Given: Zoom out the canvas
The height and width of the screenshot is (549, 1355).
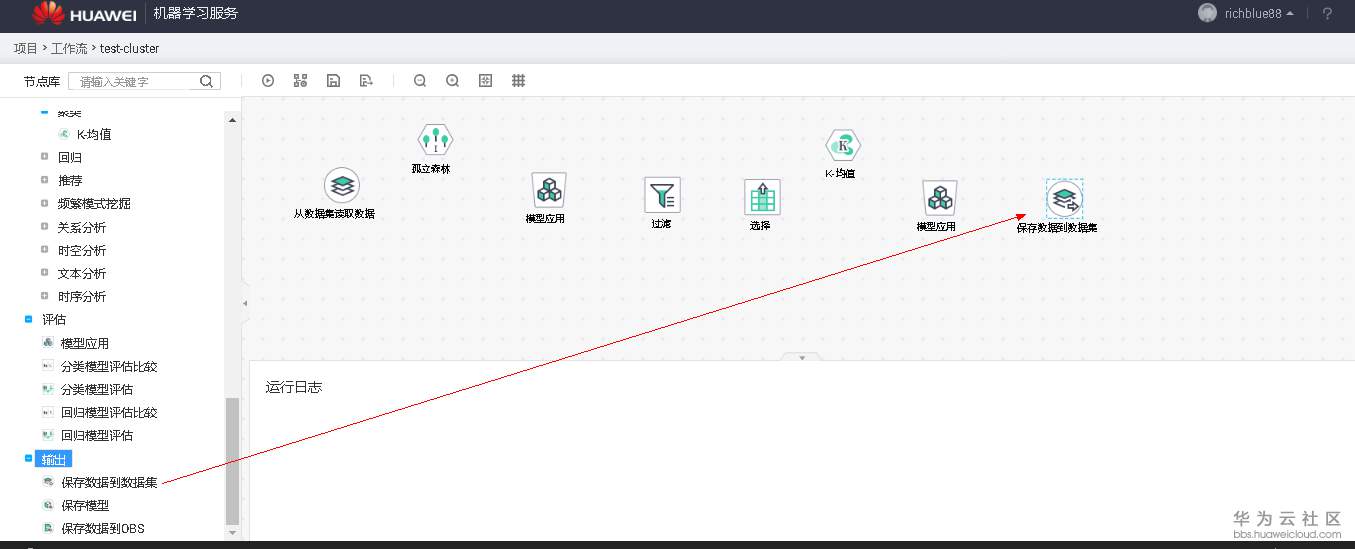Looking at the screenshot, I should coord(420,81).
